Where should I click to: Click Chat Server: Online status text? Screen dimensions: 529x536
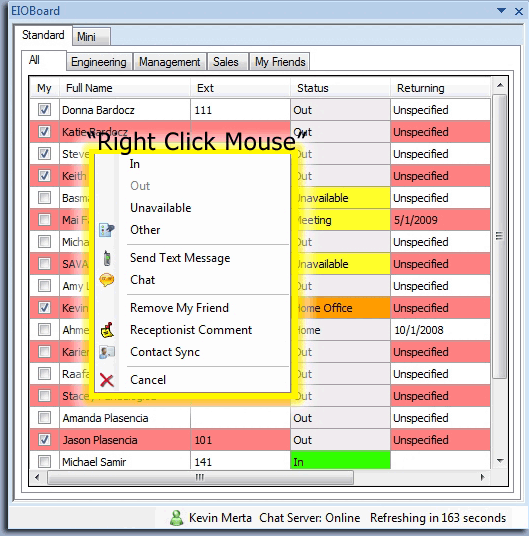point(310,518)
